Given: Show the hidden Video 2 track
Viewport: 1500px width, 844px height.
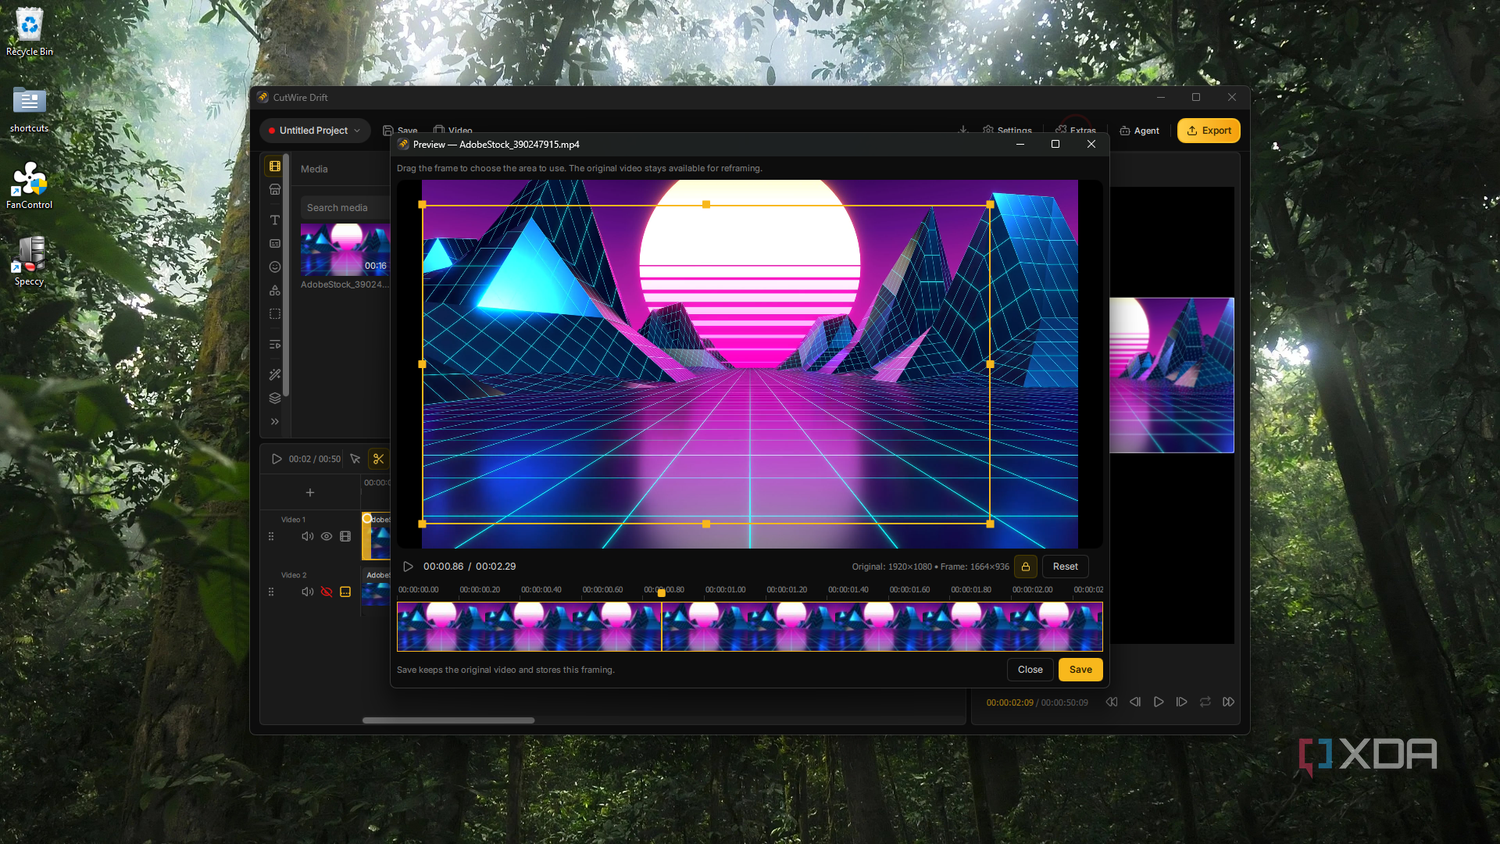Looking at the screenshot, I should [326, 592].
